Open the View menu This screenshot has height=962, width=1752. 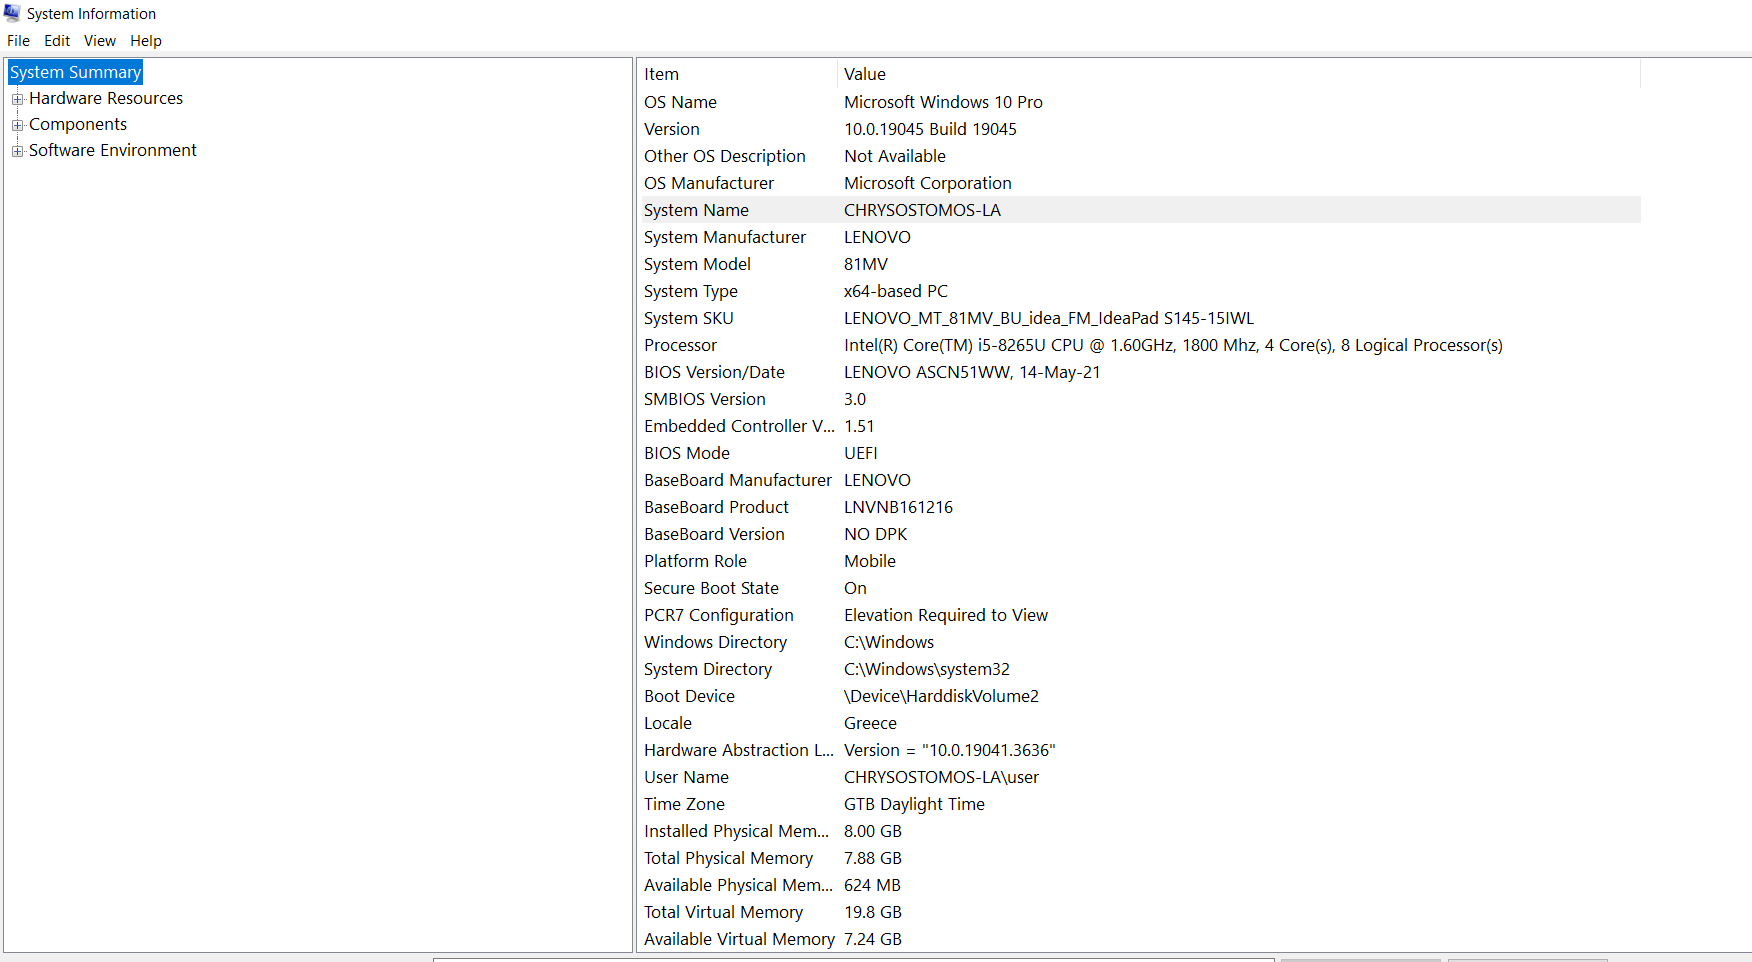click(x=100, y=41)
